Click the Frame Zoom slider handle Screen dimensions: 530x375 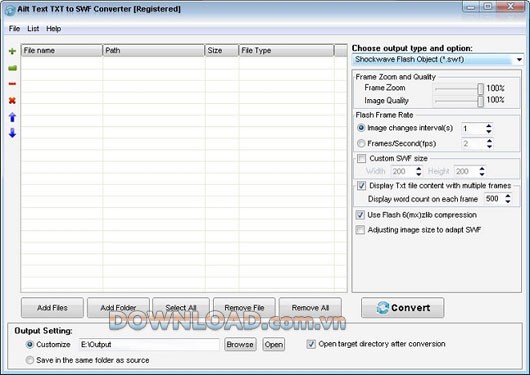[480, 89]
